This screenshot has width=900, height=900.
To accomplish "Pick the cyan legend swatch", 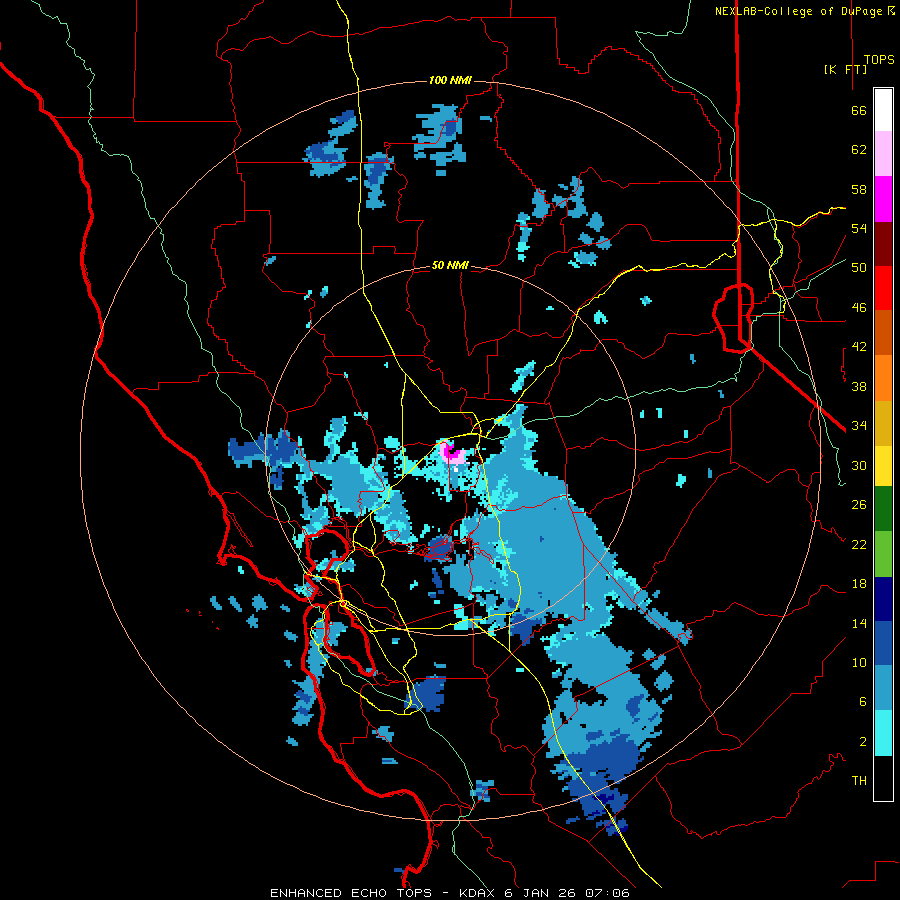I will tap(883, 734).
